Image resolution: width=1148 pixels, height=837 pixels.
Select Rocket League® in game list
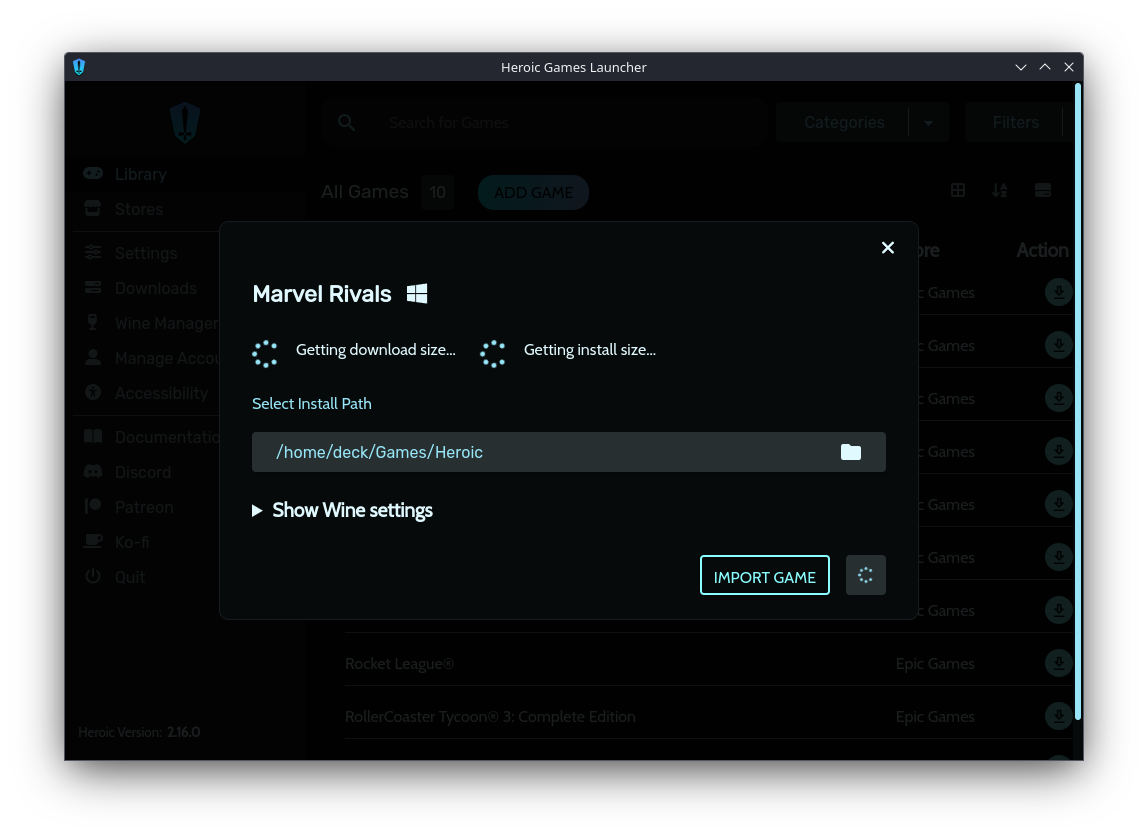399,663
